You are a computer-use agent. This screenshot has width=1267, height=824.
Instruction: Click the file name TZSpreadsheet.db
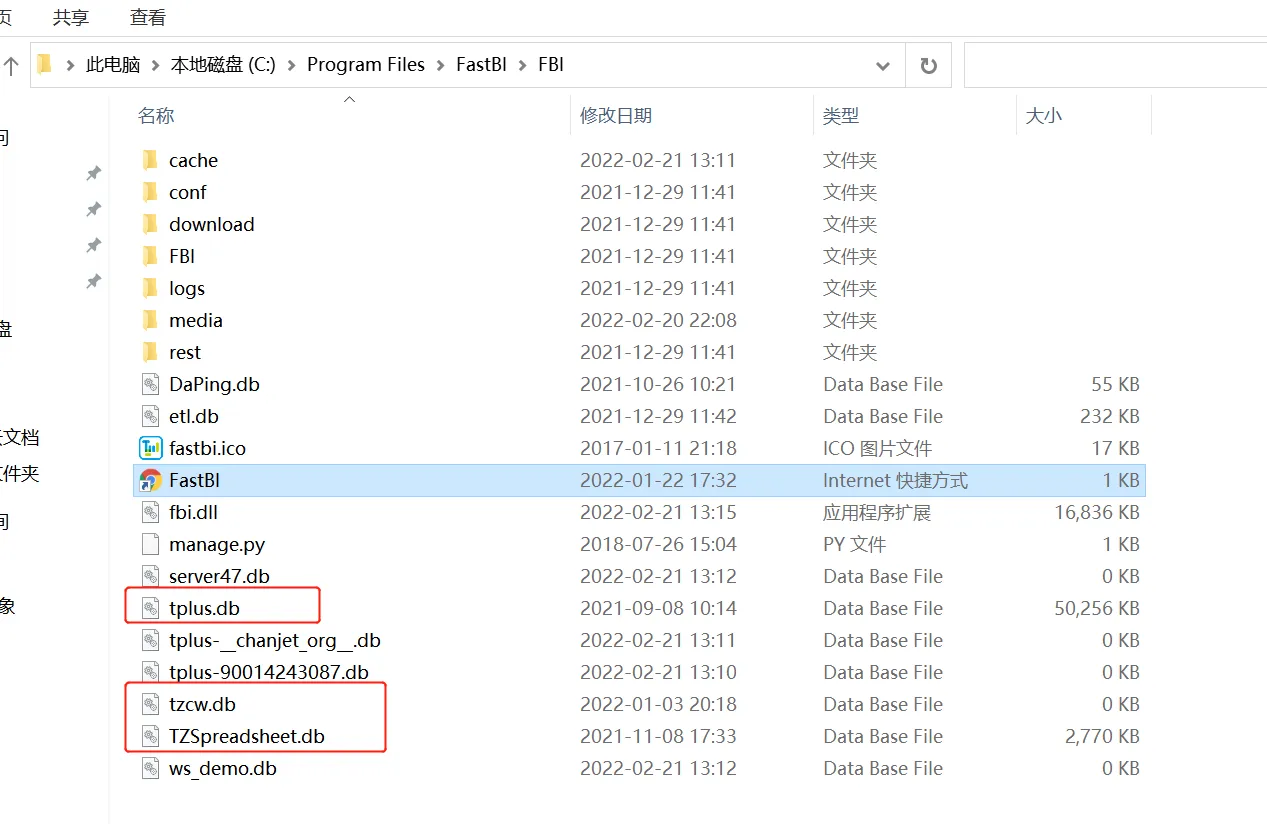[247, 736]
